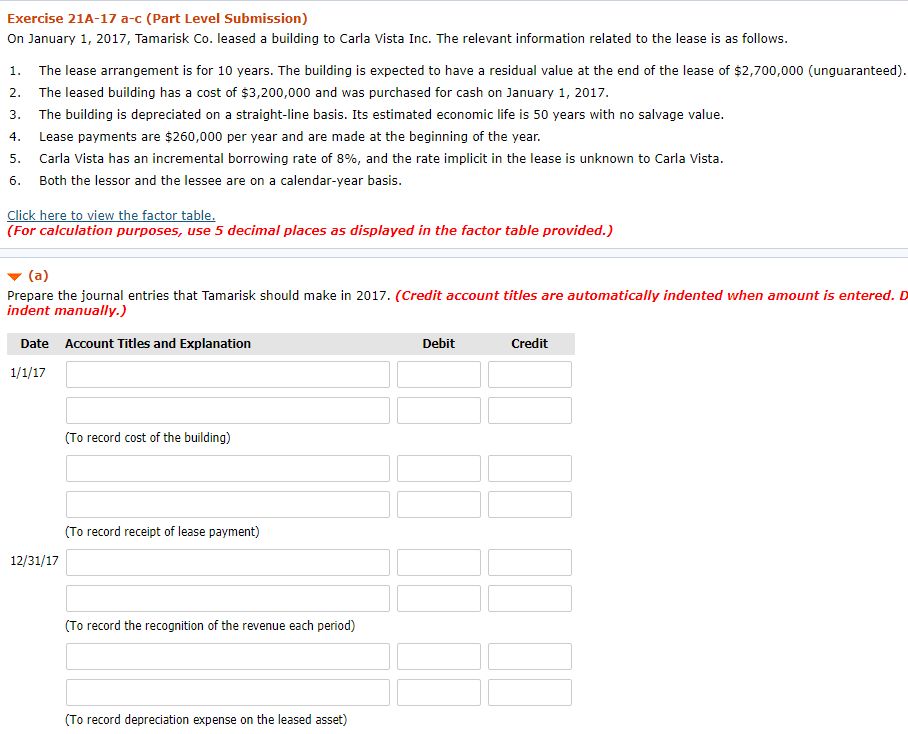Click the debit field for the revenue recognition entry

[438, 562]
